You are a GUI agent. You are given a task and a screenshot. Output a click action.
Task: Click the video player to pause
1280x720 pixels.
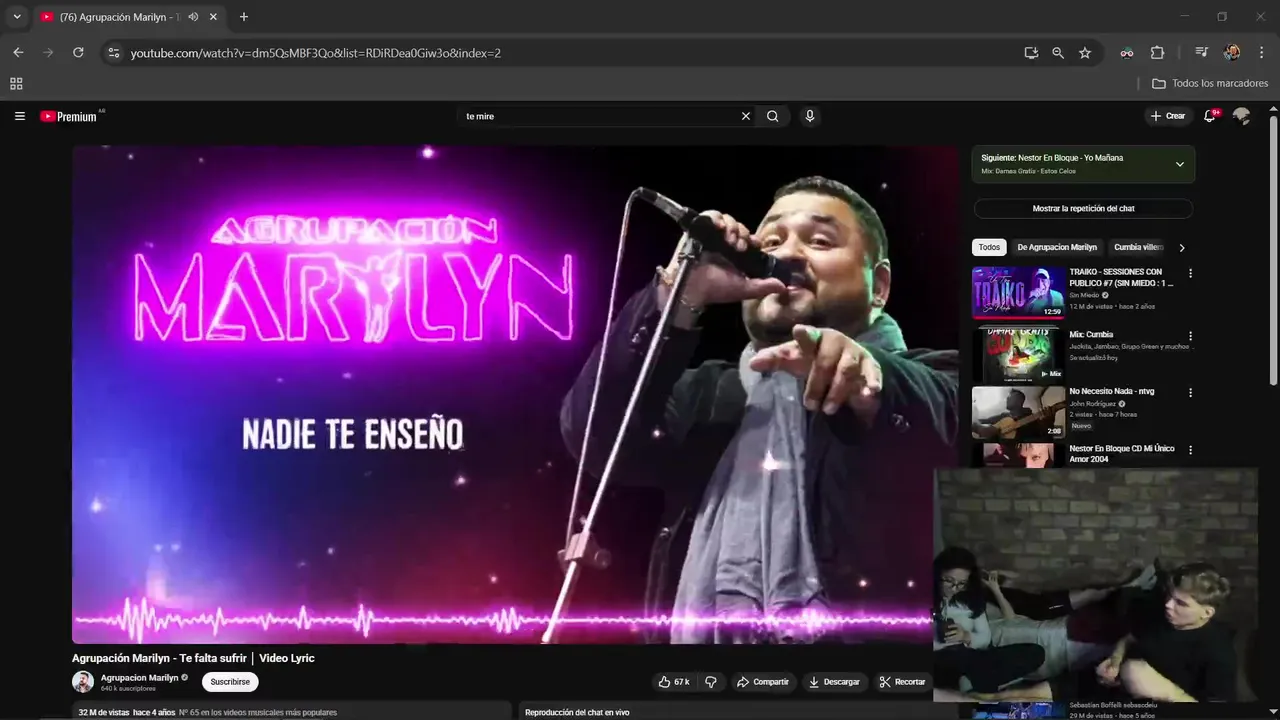515,394
